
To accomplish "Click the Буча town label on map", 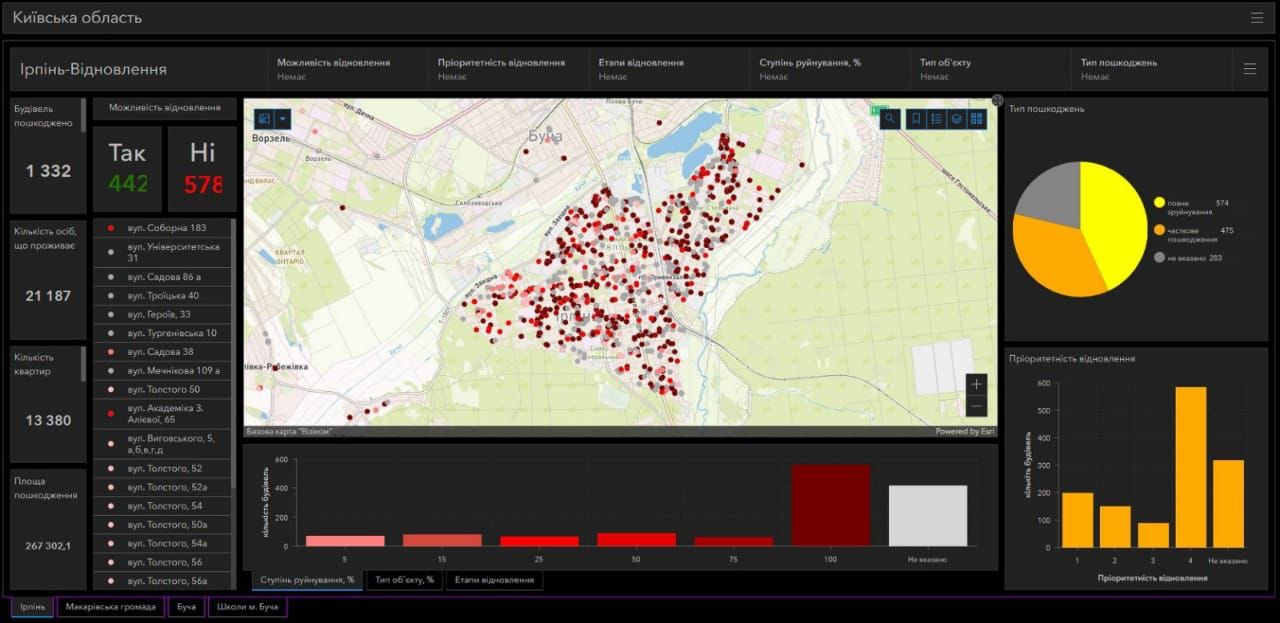I will [545, 136].
